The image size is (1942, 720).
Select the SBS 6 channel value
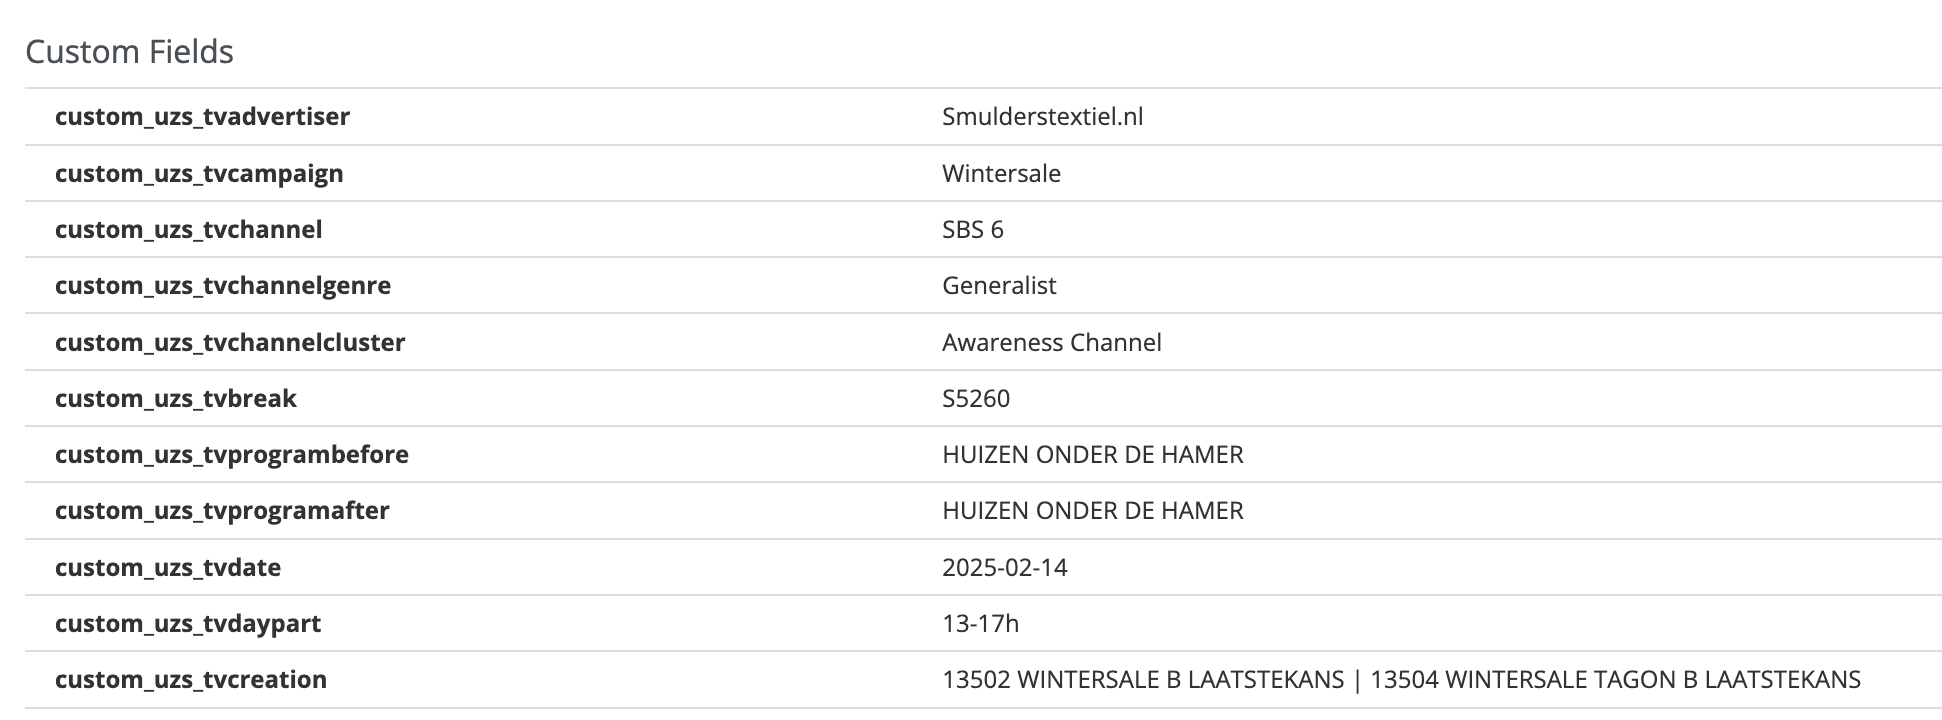point(972,230)
